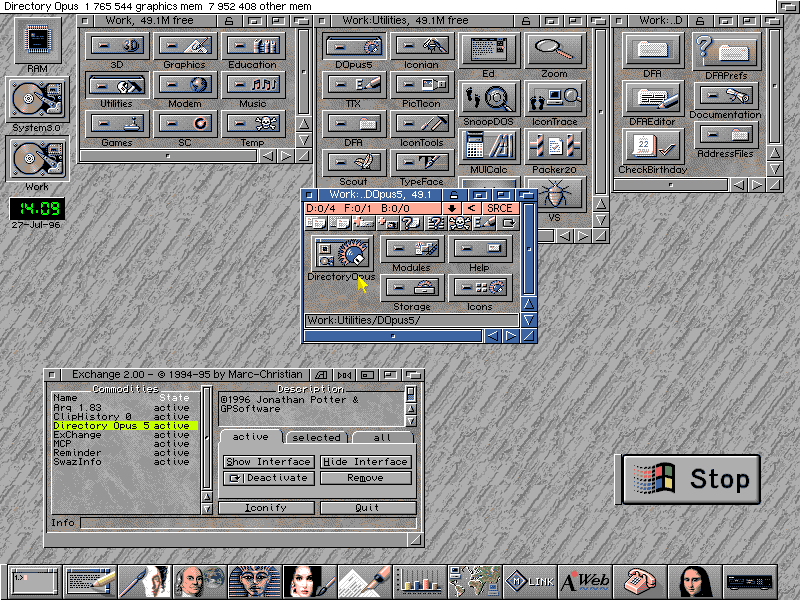Click the skull delete icon in lister toolbar
The image size is (800, 600).
(x=459, y=223)
